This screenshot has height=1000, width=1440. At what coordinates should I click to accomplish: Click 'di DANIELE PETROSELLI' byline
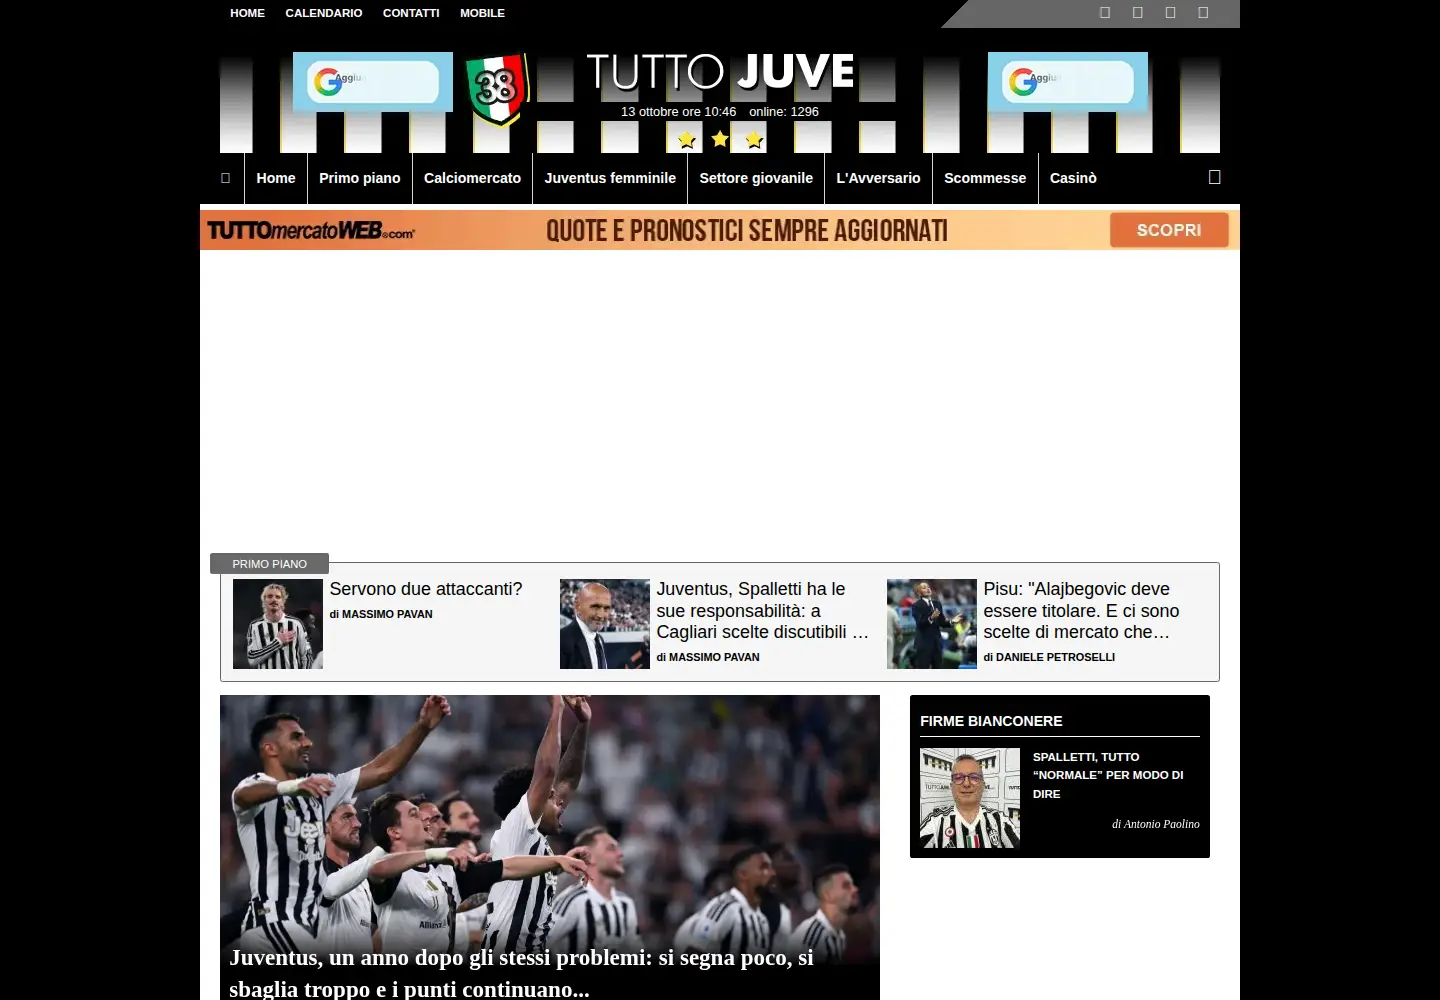point(1049,657)
